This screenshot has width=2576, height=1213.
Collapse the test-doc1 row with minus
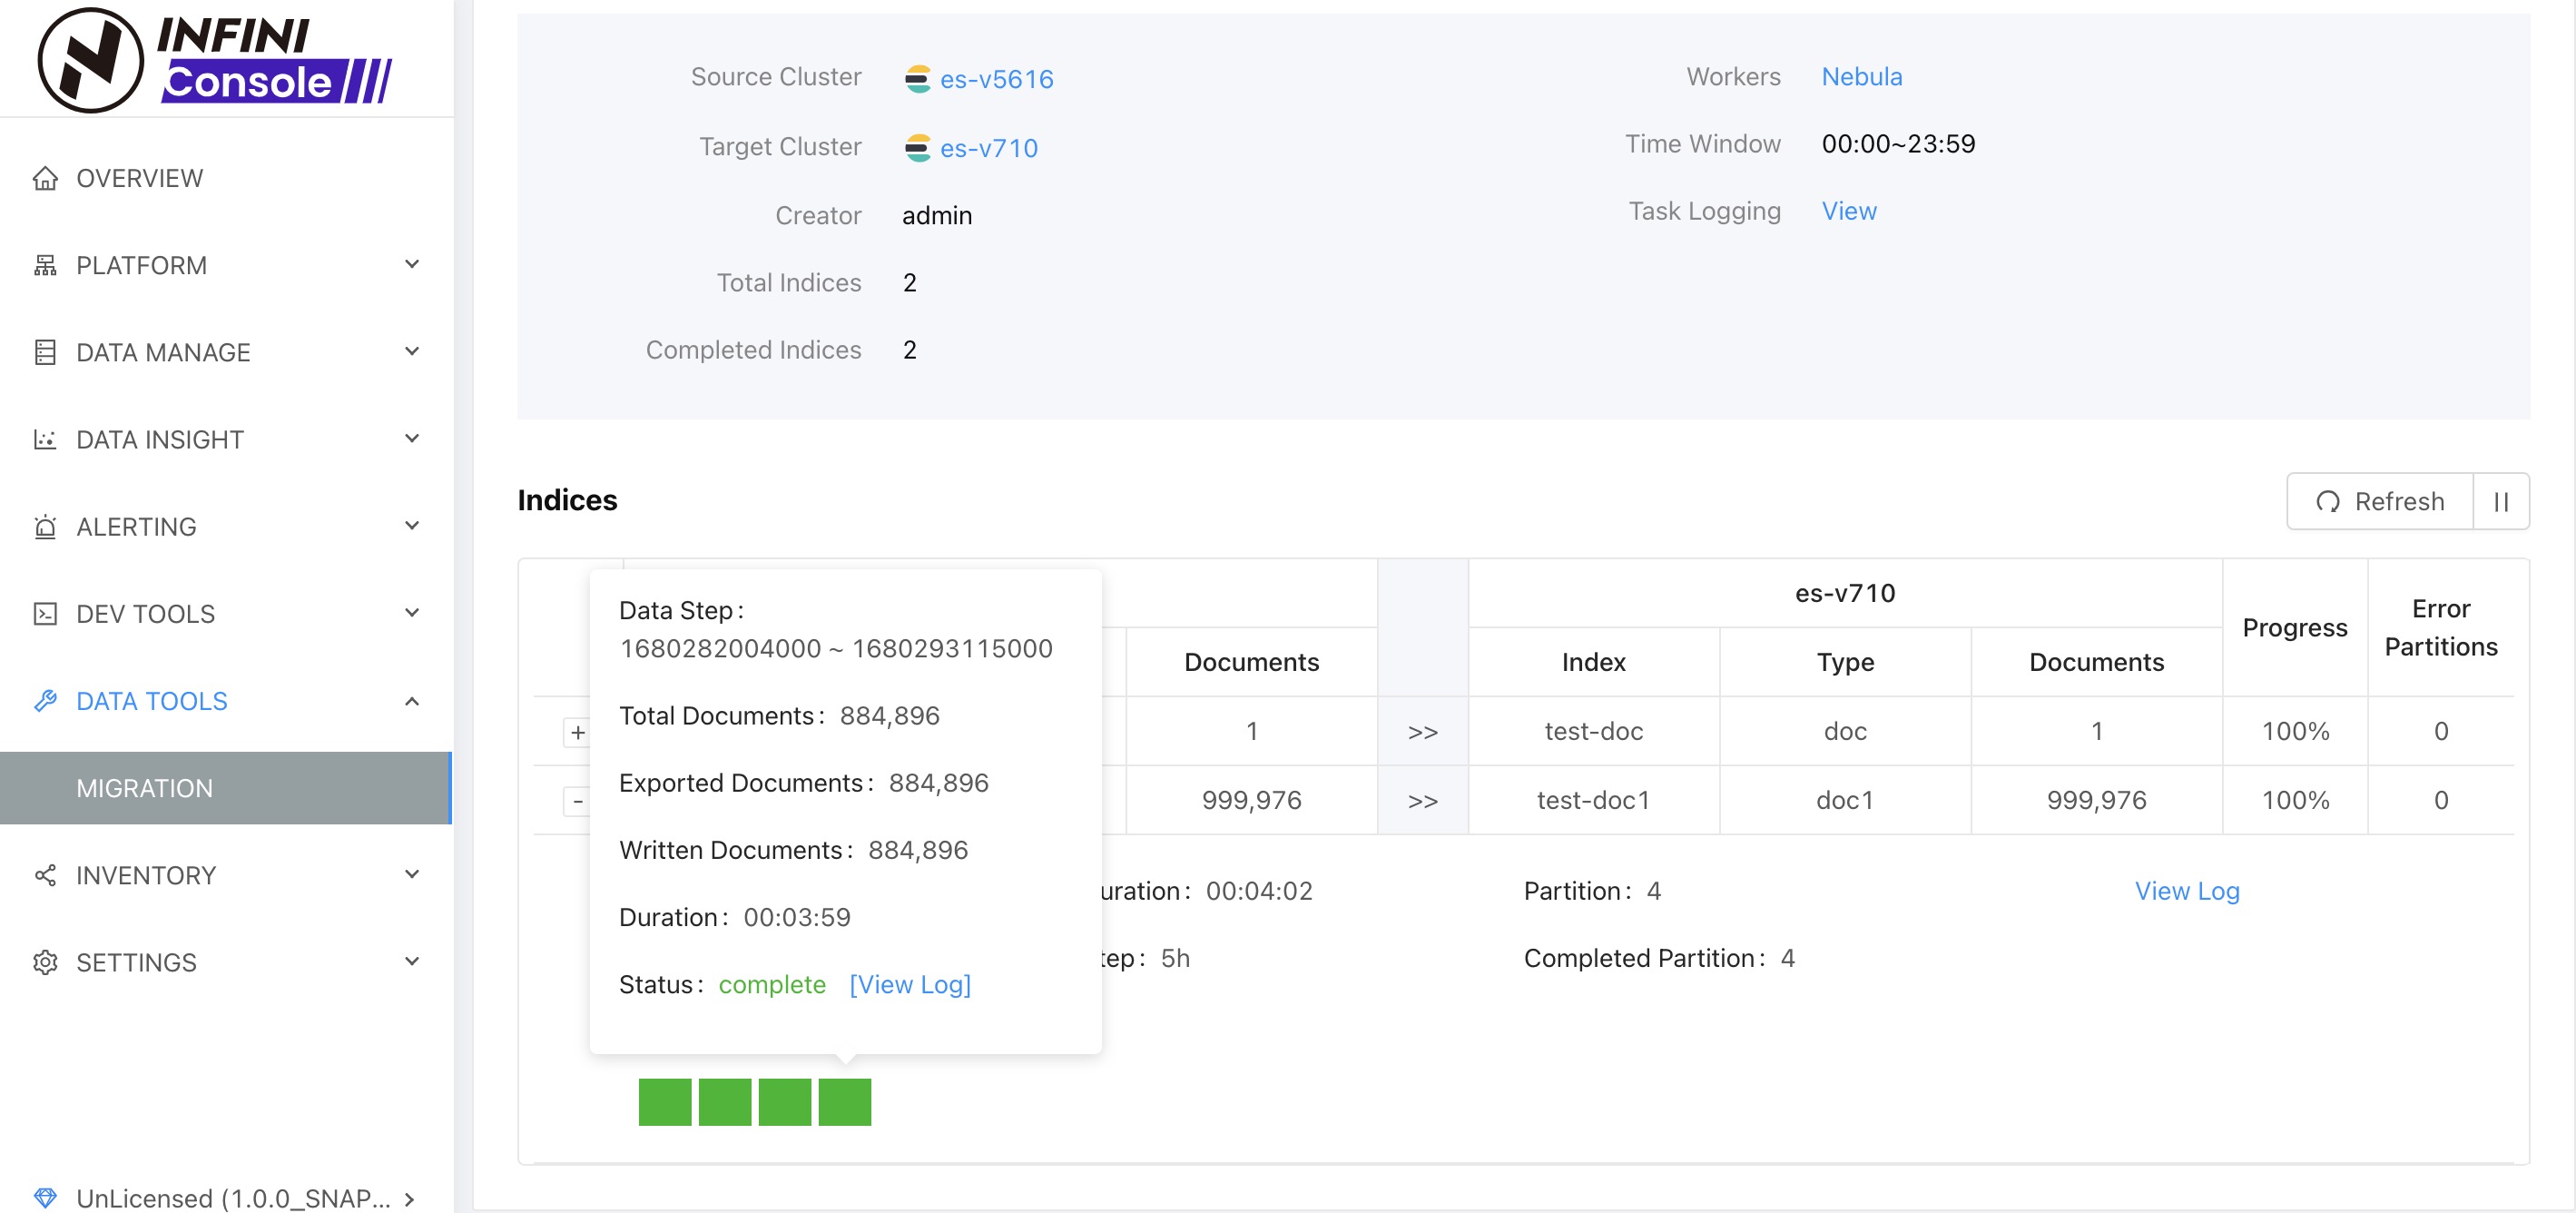coord(577,801)
